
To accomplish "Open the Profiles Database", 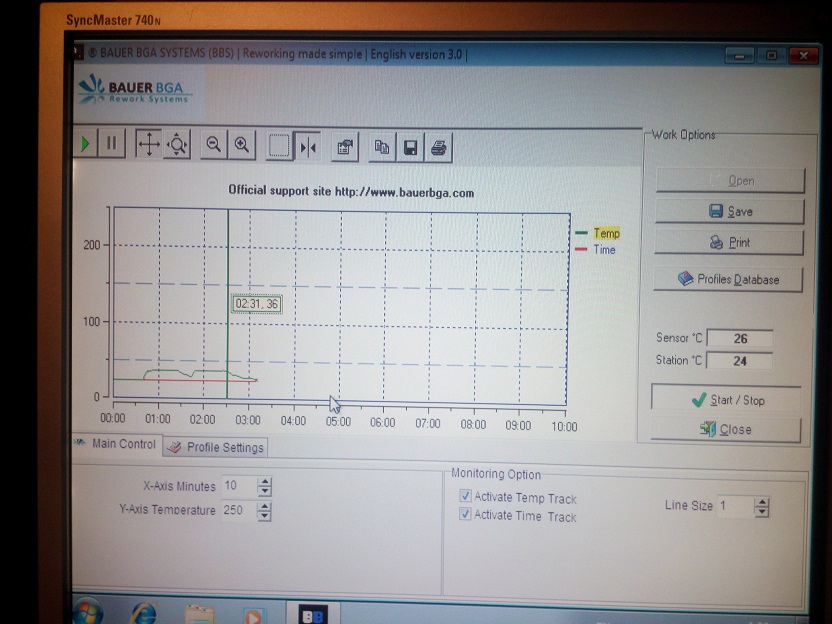I will point(729,279).
